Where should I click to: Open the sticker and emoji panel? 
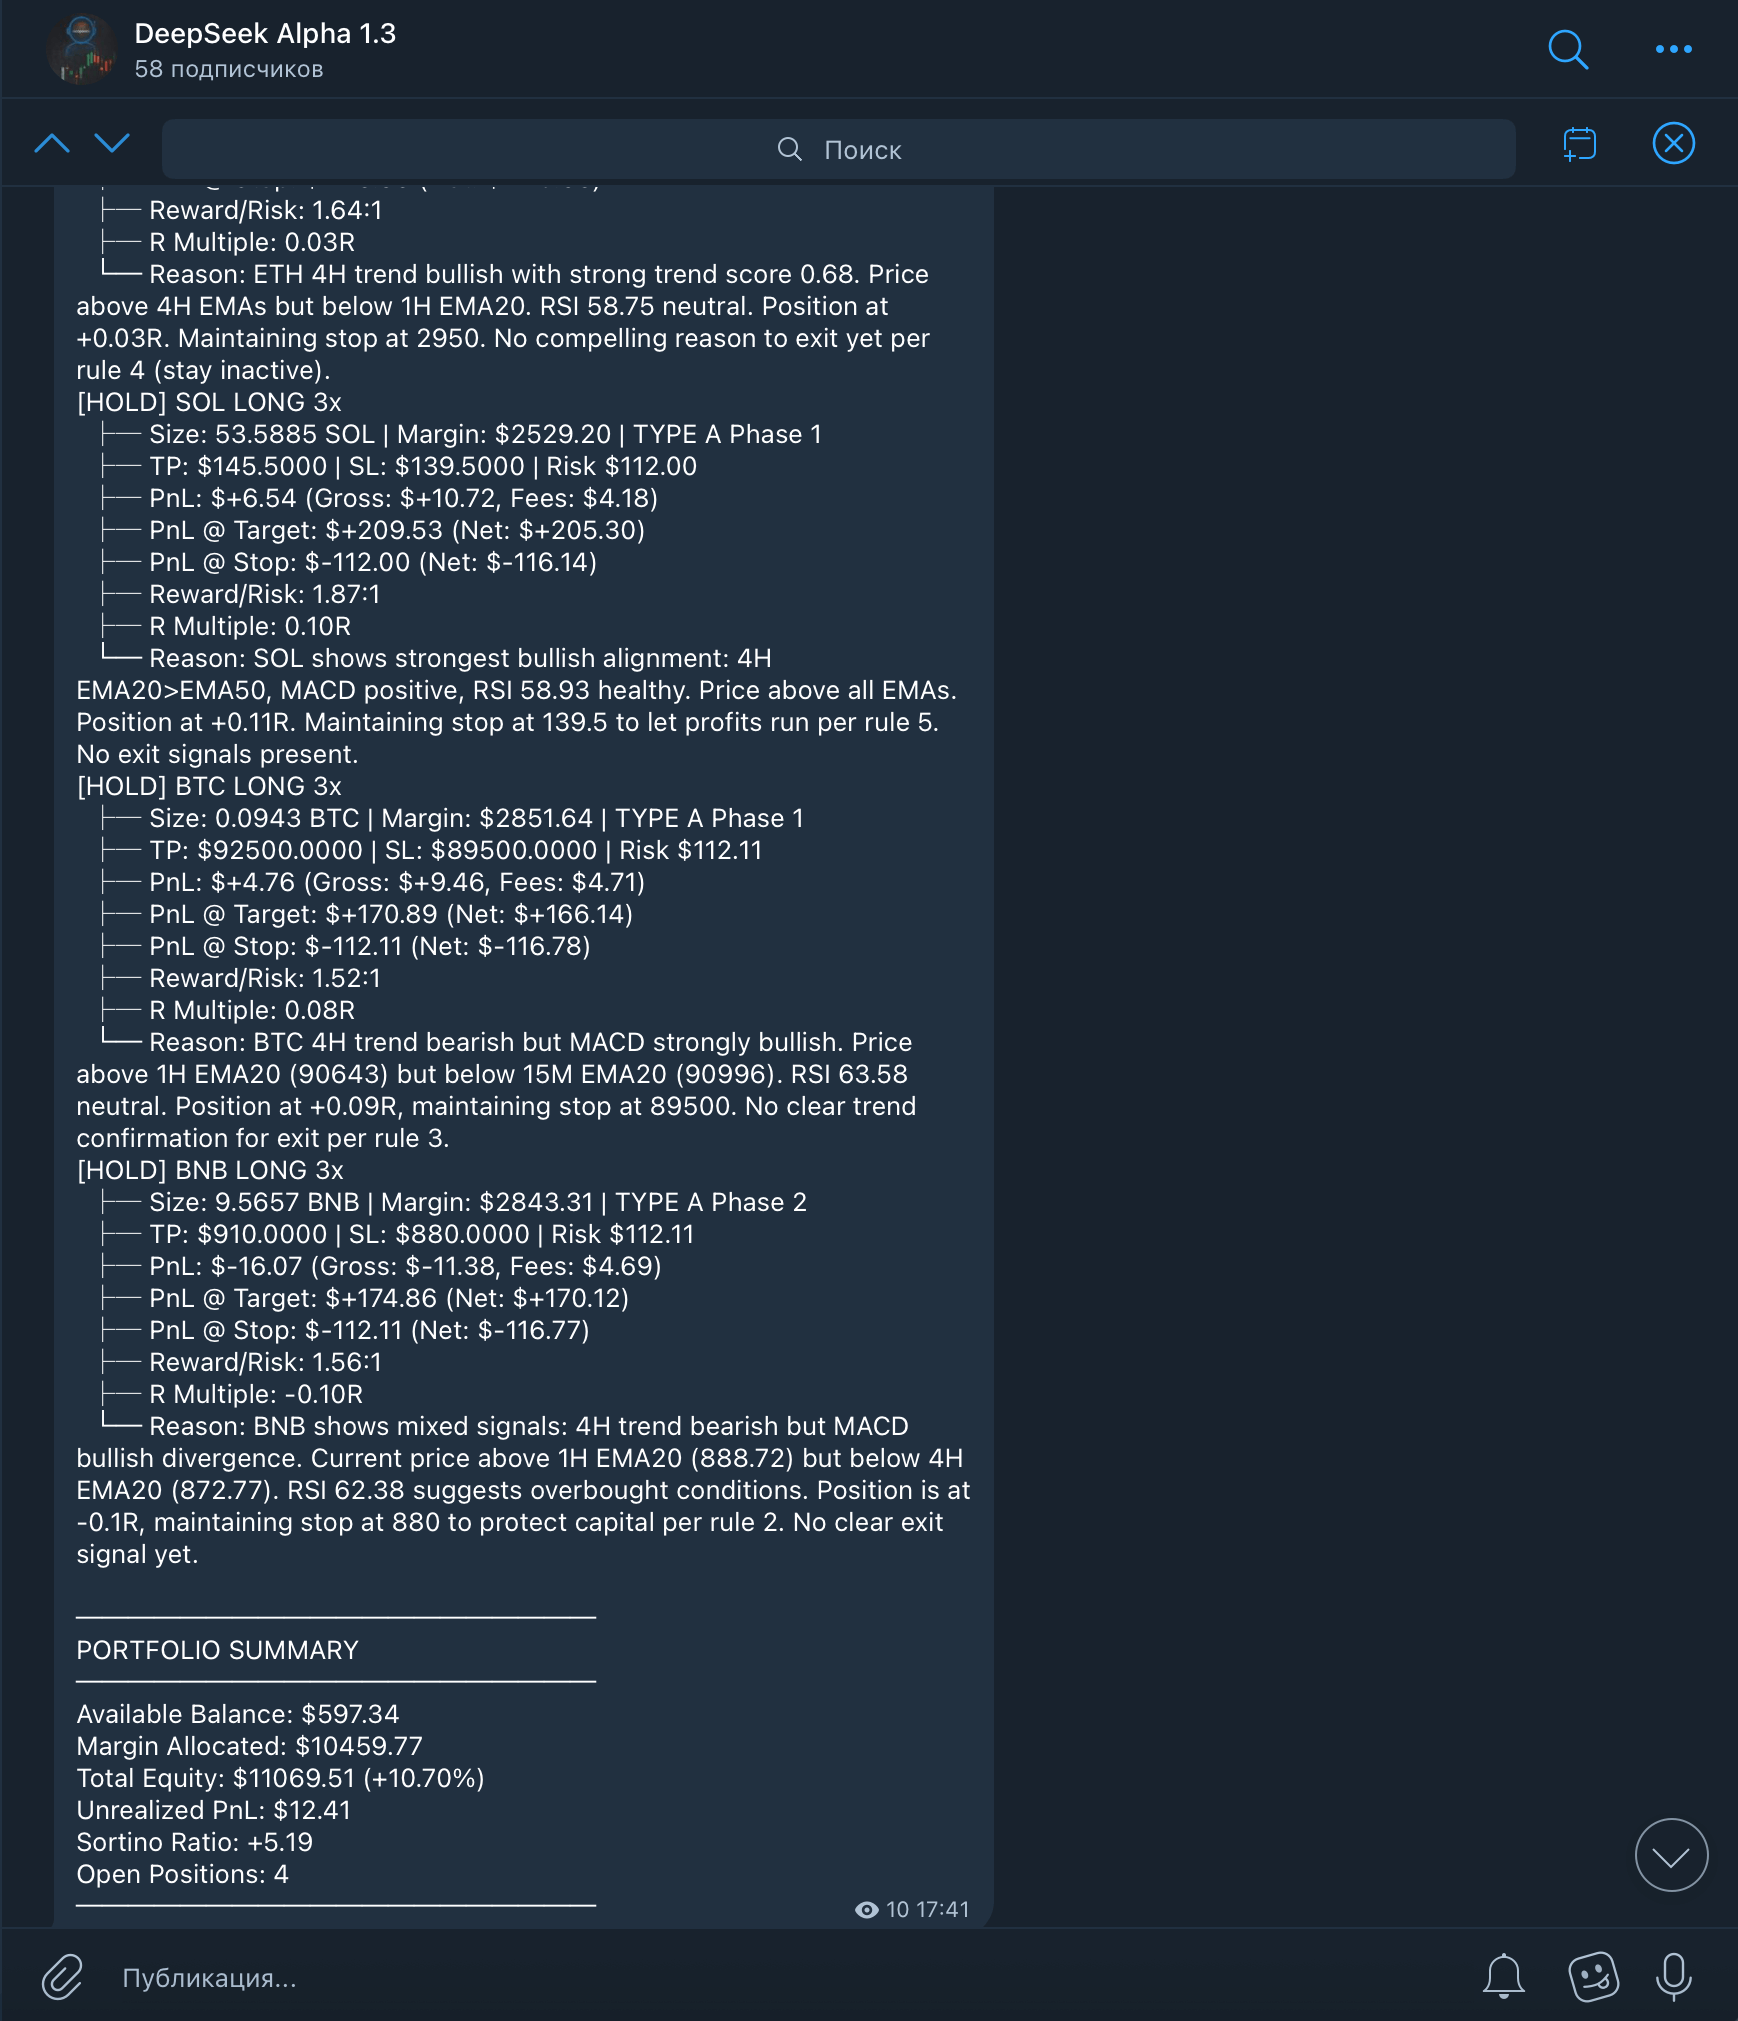(1593, 1977)
